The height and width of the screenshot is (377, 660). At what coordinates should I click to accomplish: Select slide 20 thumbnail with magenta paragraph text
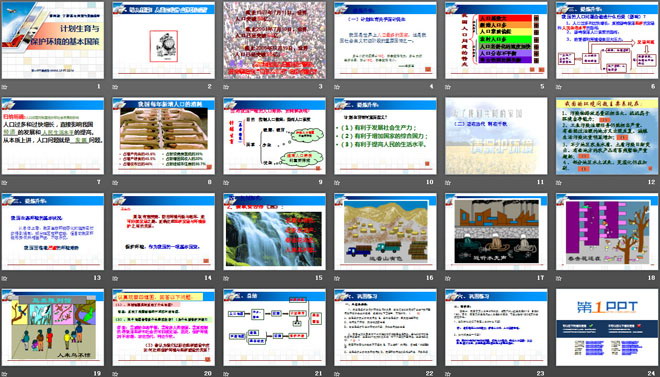coord(164,327)
